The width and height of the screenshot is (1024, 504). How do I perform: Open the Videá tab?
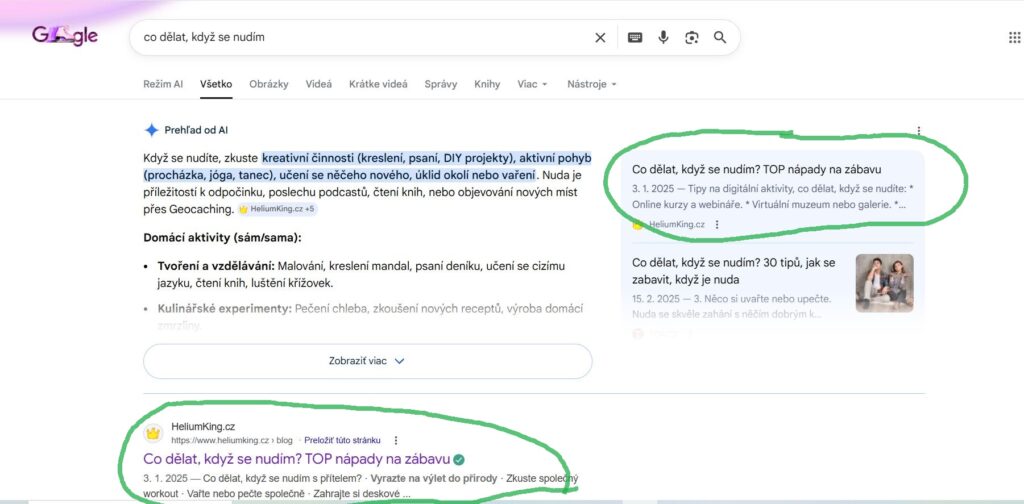click(319, 84)
